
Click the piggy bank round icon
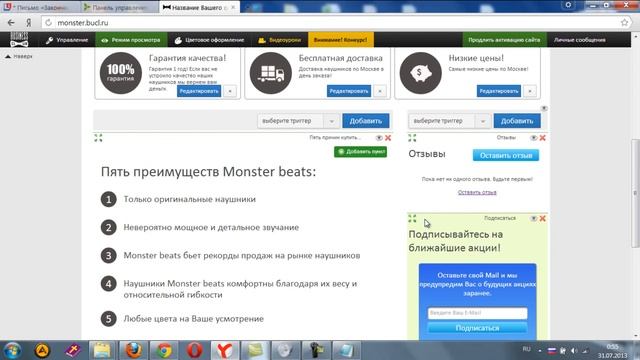pyautogui.click(x=420, y=73)
